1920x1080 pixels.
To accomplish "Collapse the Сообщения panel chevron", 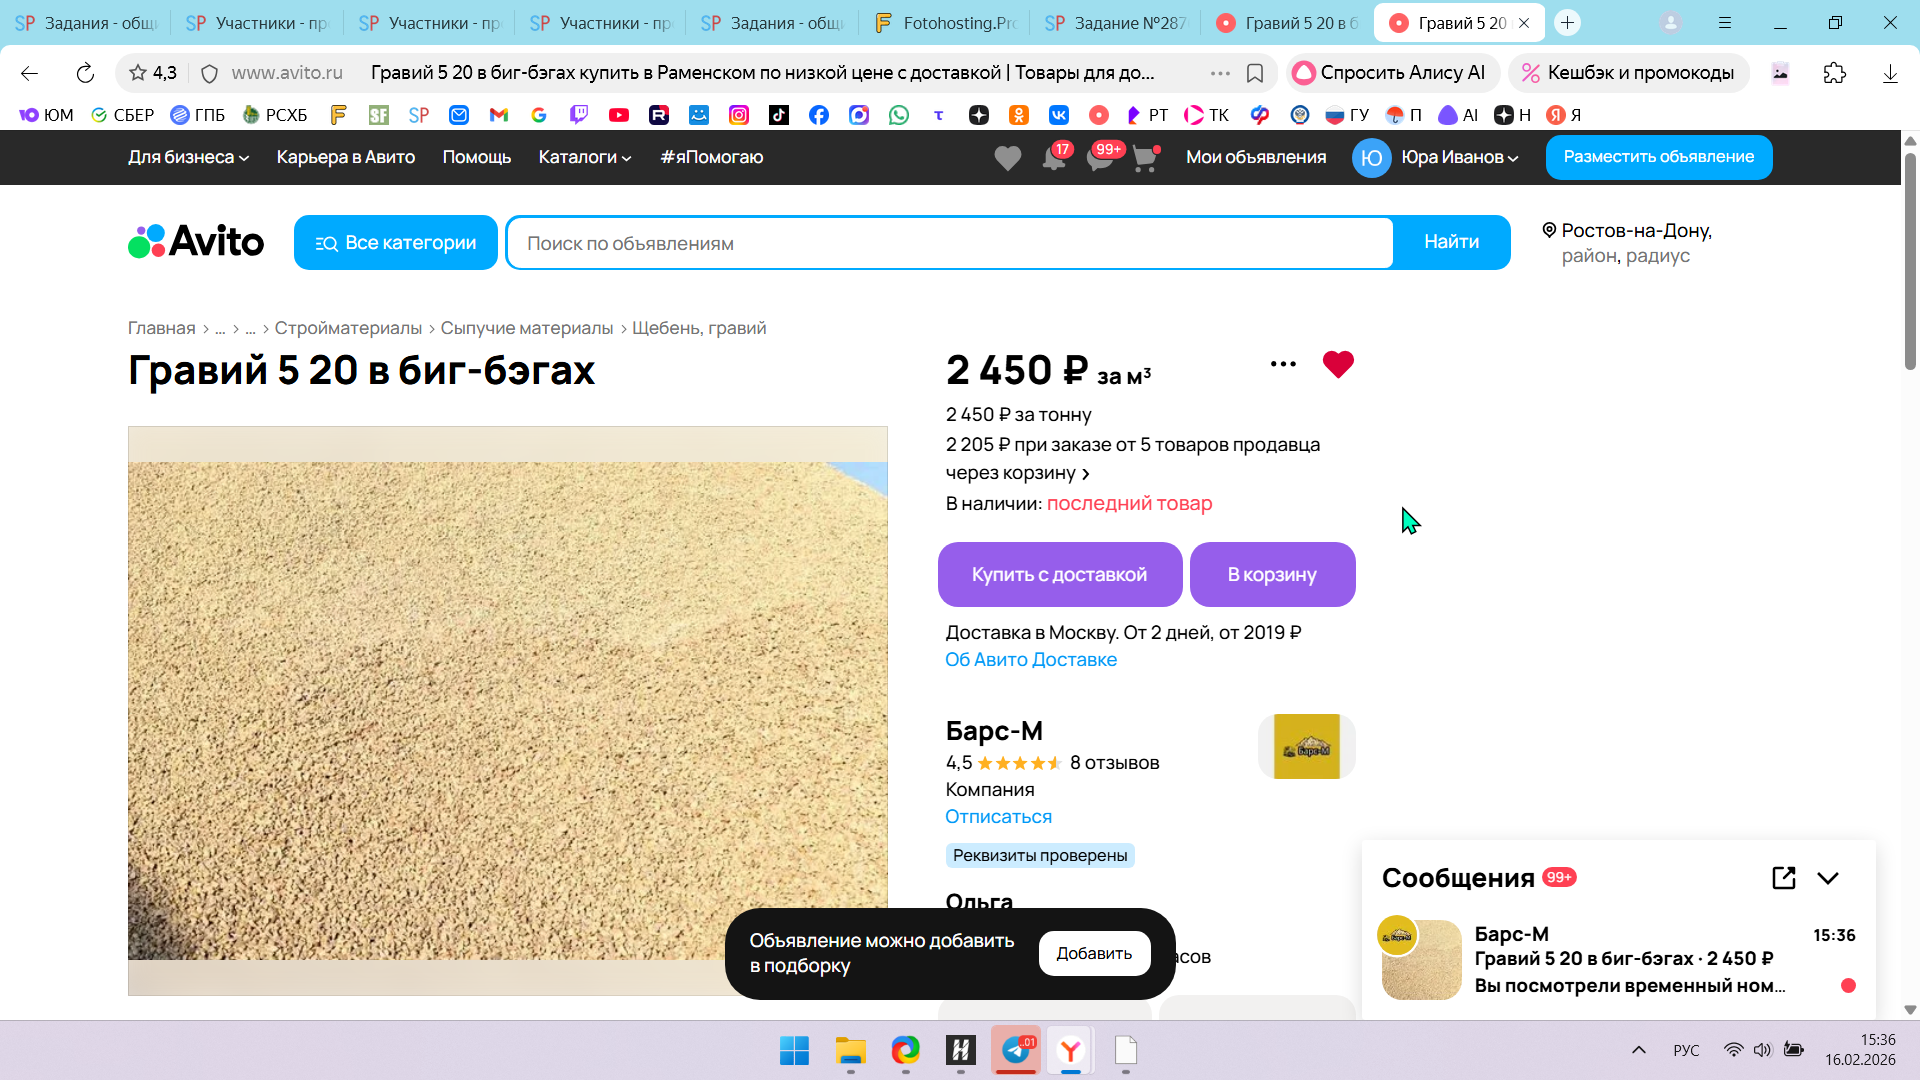I will tap(1828, 878).
